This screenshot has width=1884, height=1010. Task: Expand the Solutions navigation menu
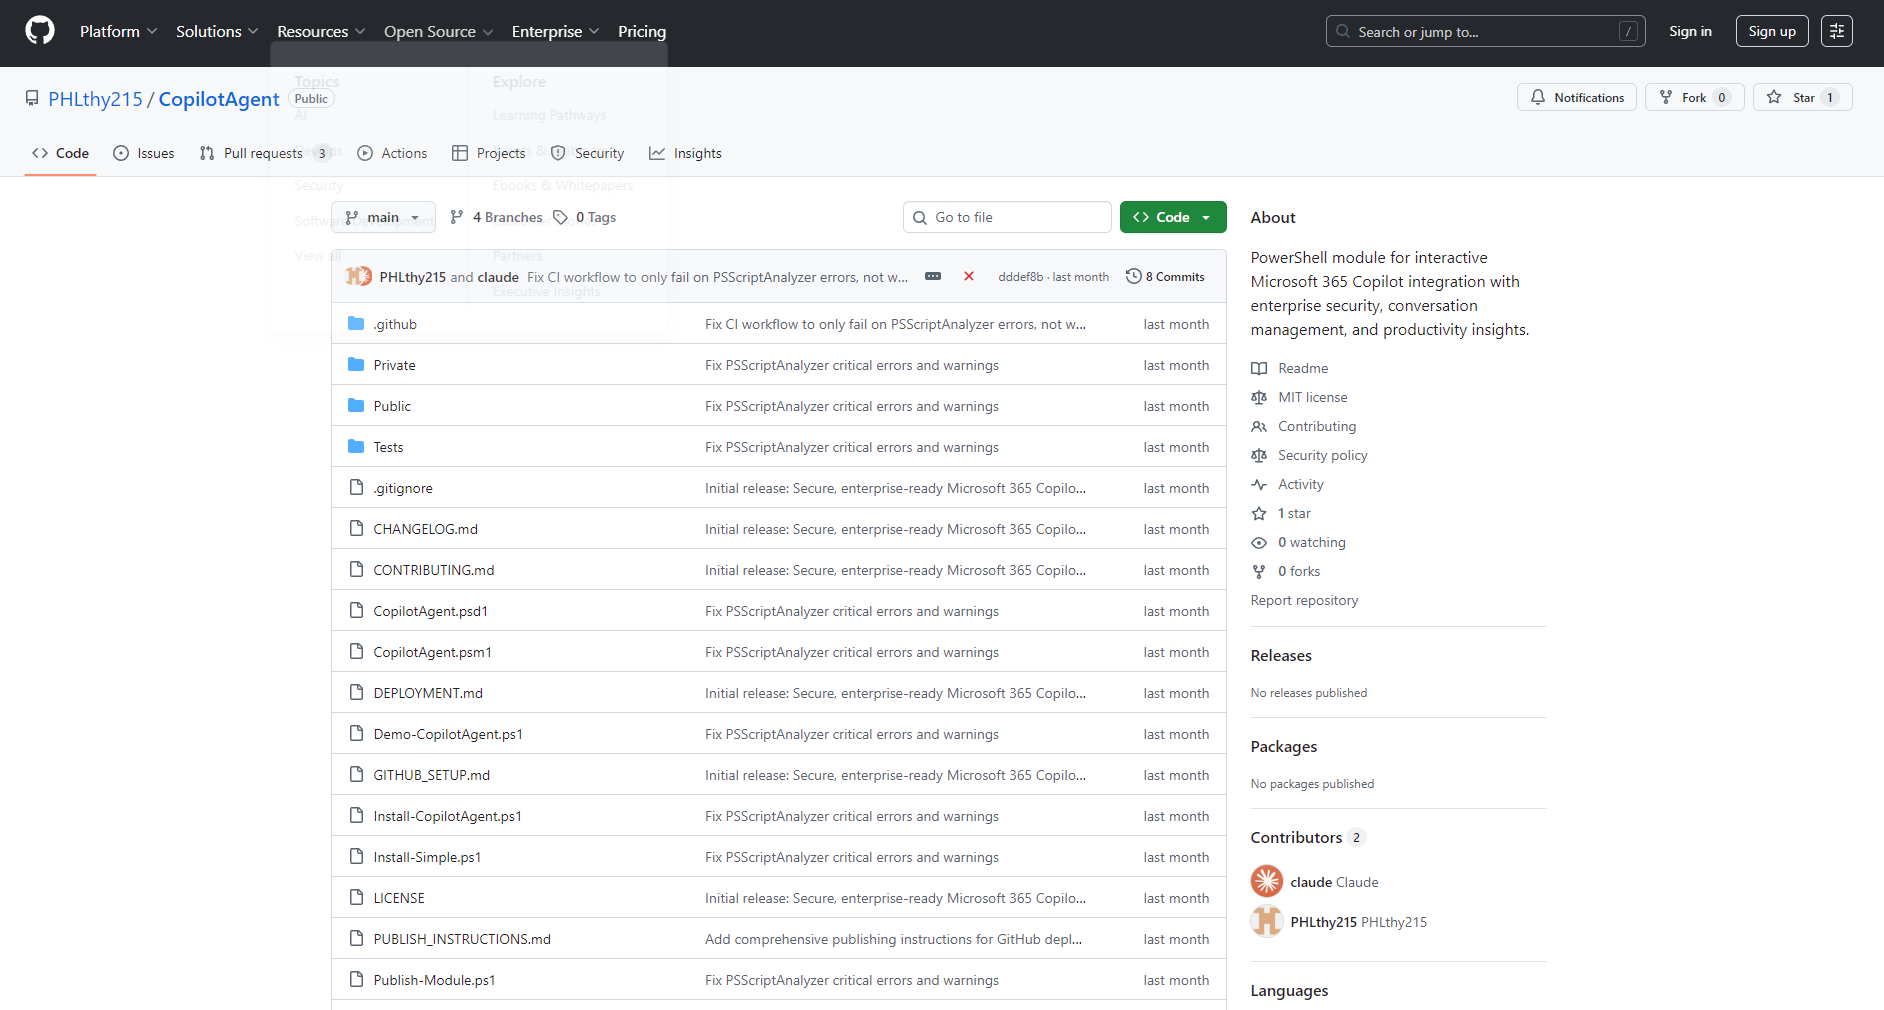click(x=217, y=31)
